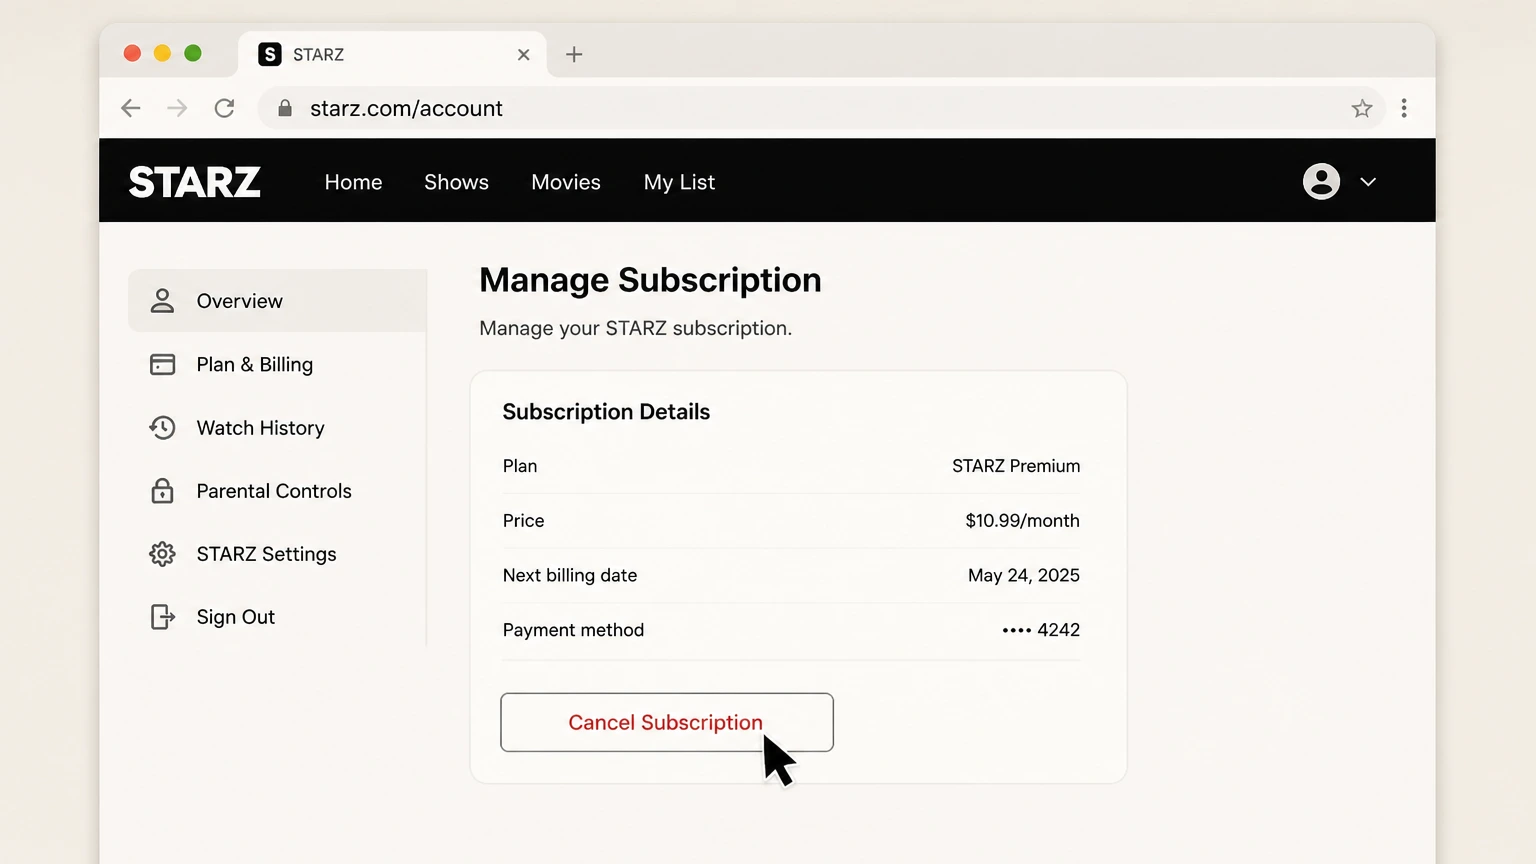Click the STARZ Settings gear icon

click(162, 554)
